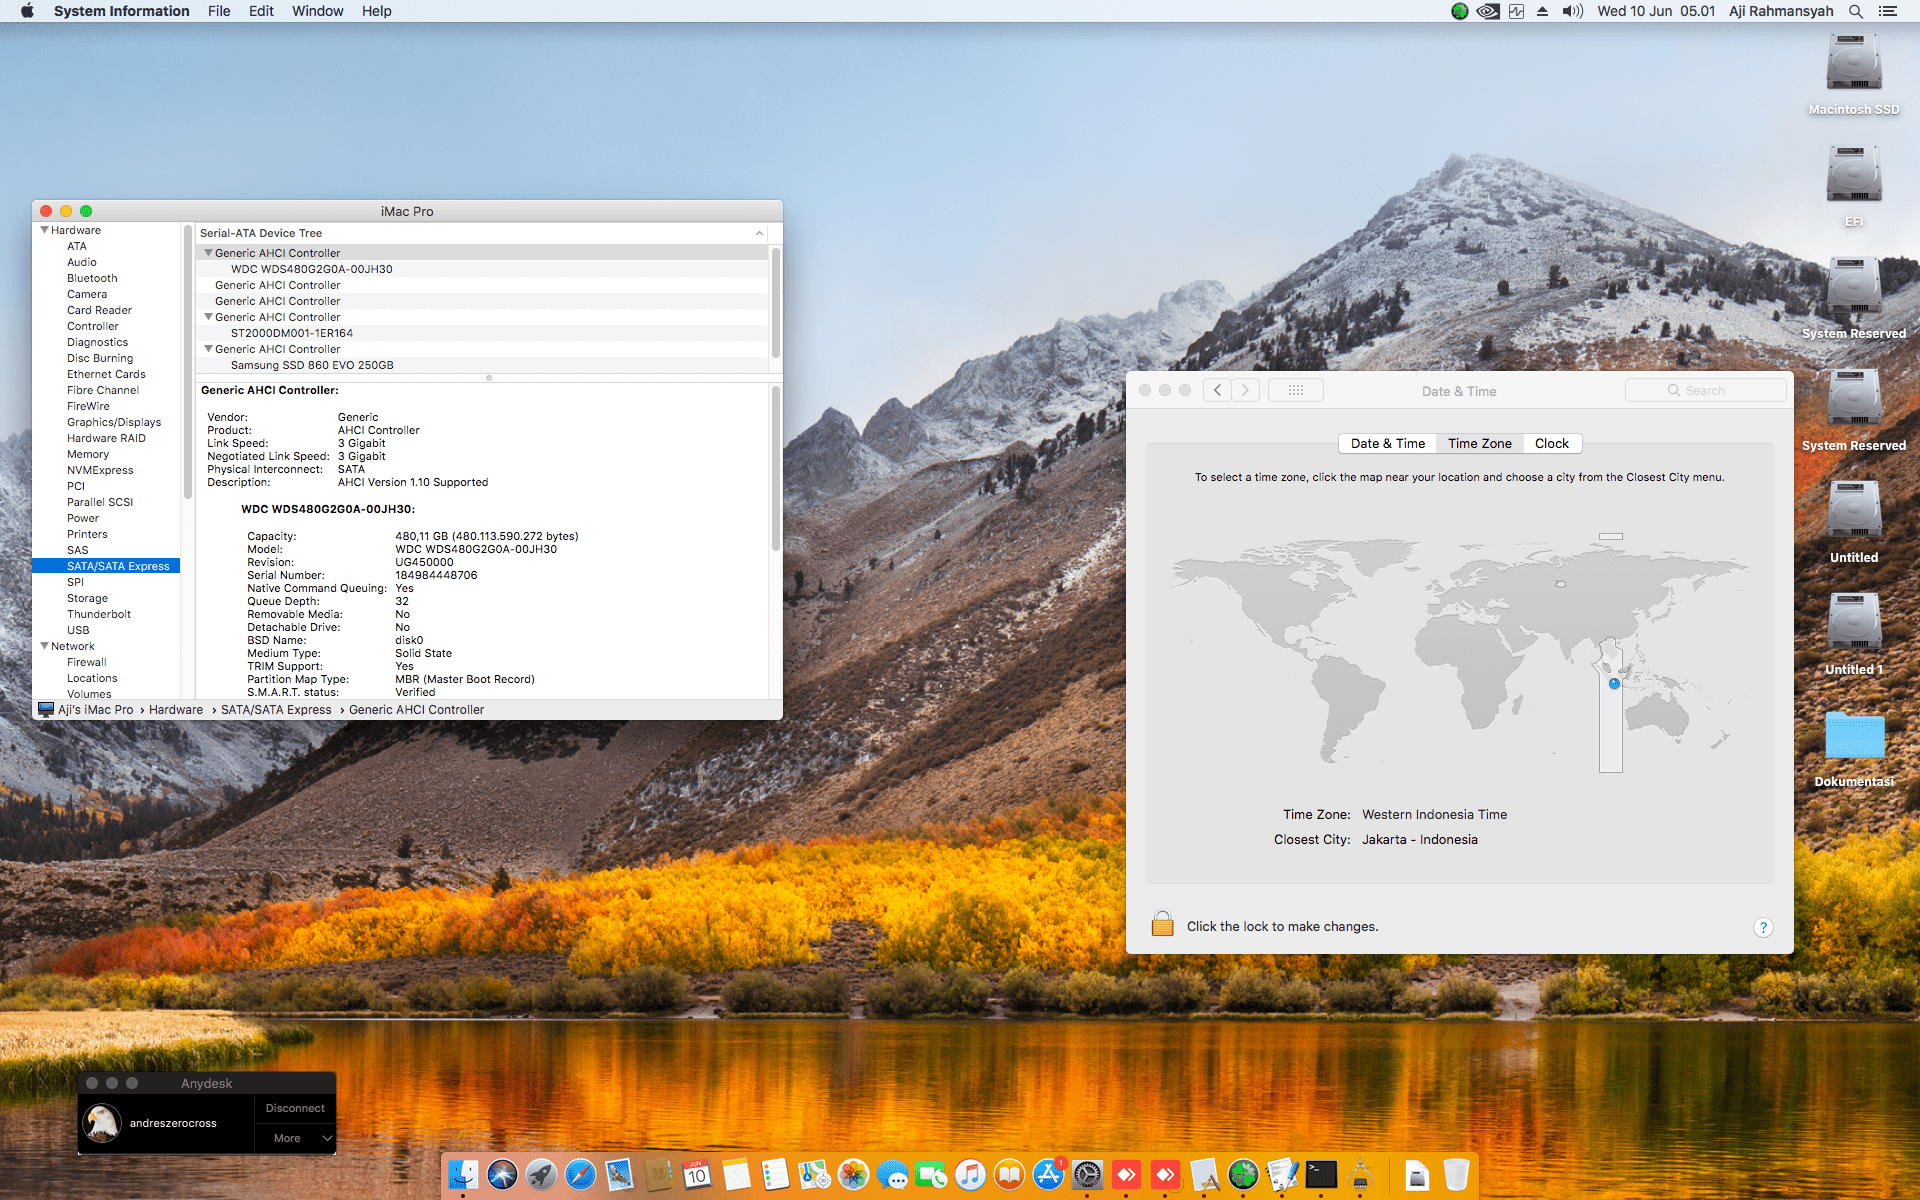The height and width of the screenshot is (1200, 1920).
Task: Open the Window menu
Action: (317, 11)
